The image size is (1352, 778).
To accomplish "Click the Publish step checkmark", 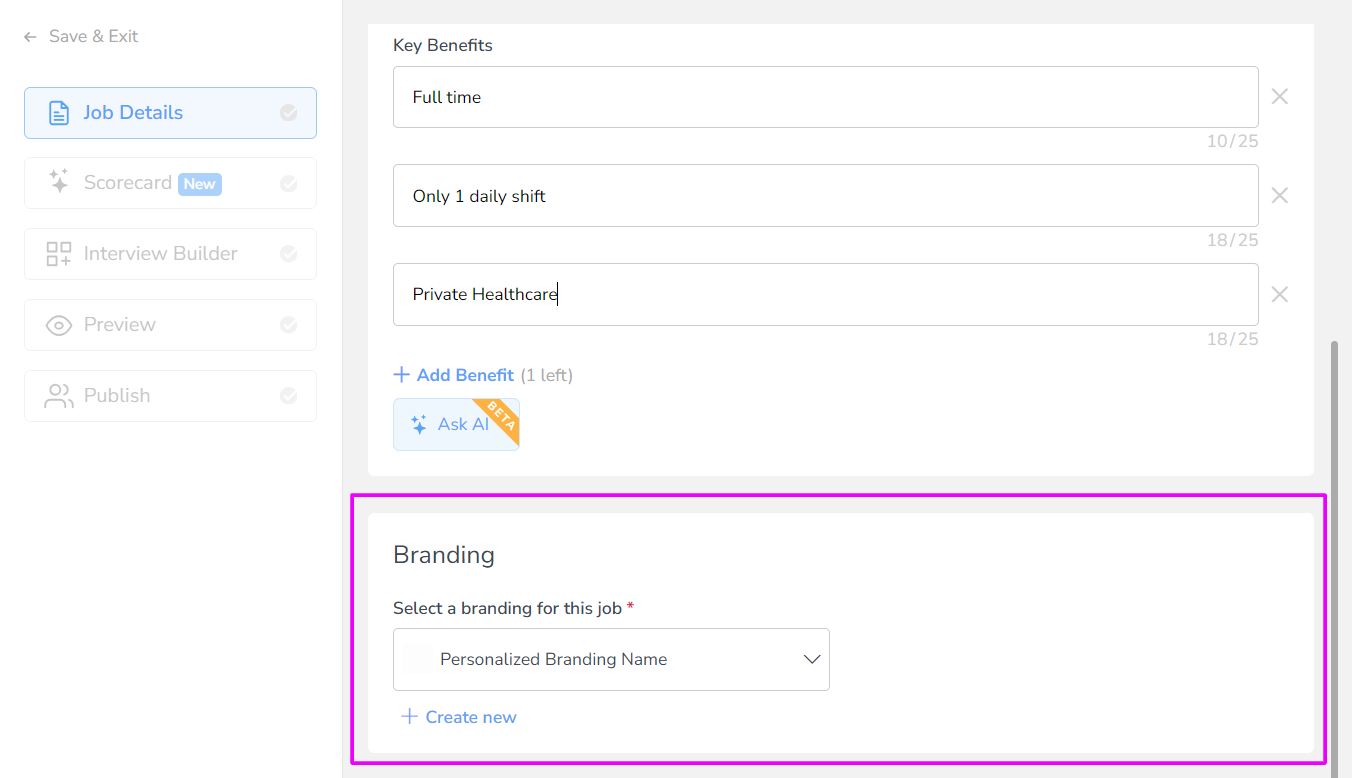I will click(x=288, y=396).
